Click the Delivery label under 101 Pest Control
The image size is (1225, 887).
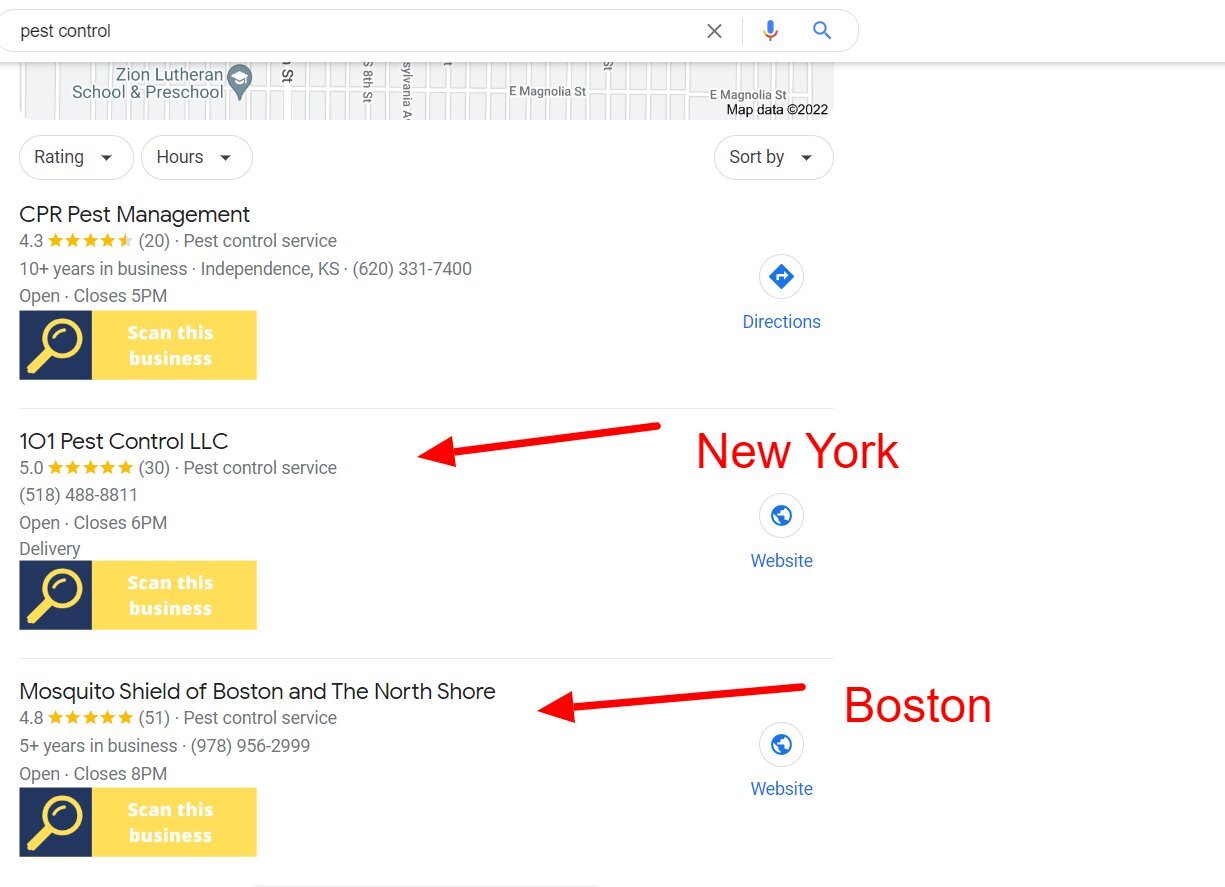pos(50,549)
